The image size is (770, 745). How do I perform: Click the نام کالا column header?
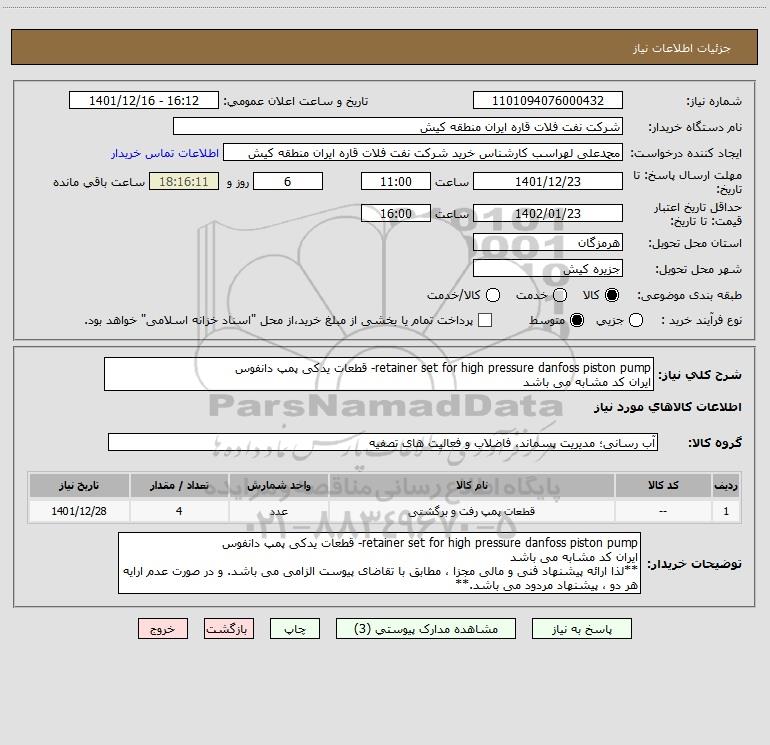tap(471, 485)
